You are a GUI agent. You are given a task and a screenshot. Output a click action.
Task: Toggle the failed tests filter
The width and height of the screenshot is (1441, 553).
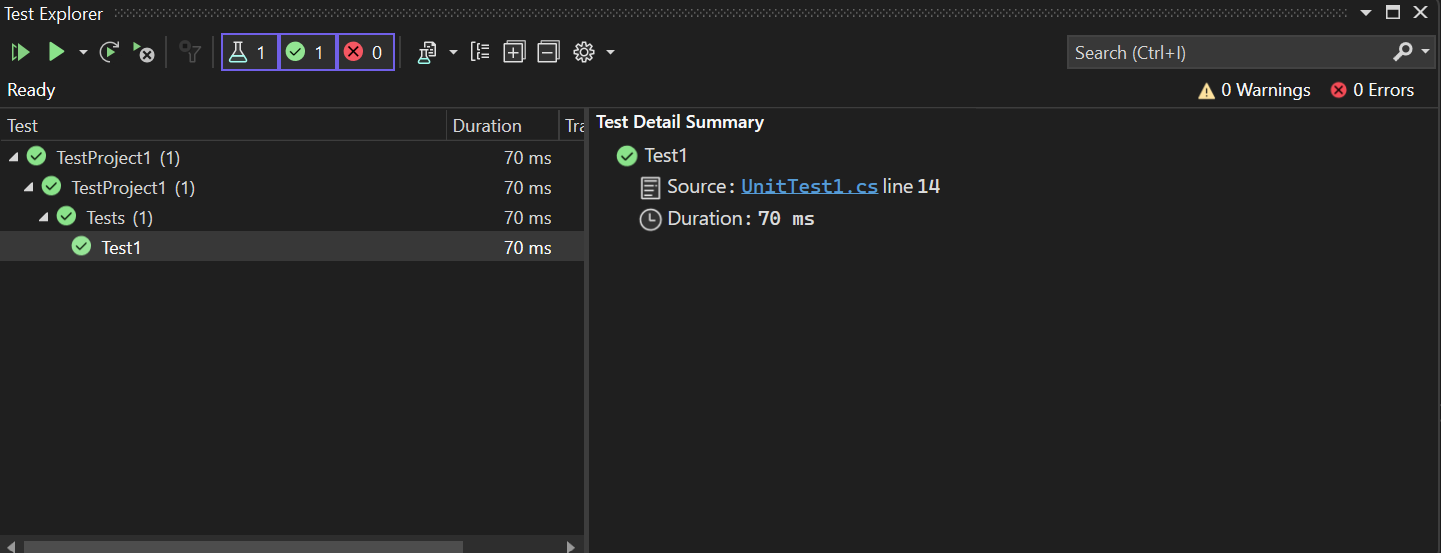click(x=365, y=52)
